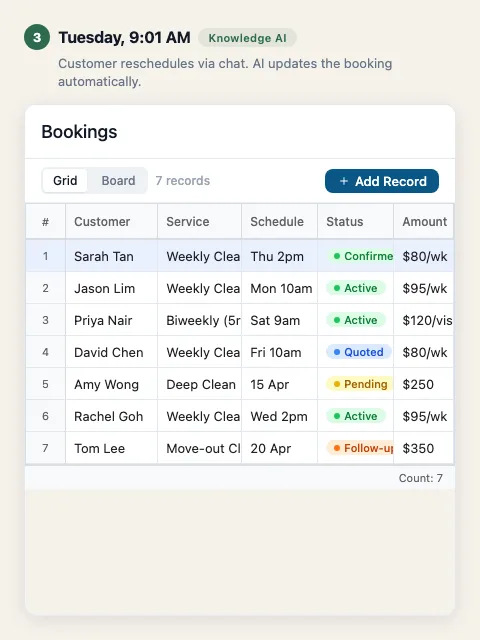Click the # column header
Viewport: 480px width, 640px height.
pyautogui.click(x=45, y=221)
